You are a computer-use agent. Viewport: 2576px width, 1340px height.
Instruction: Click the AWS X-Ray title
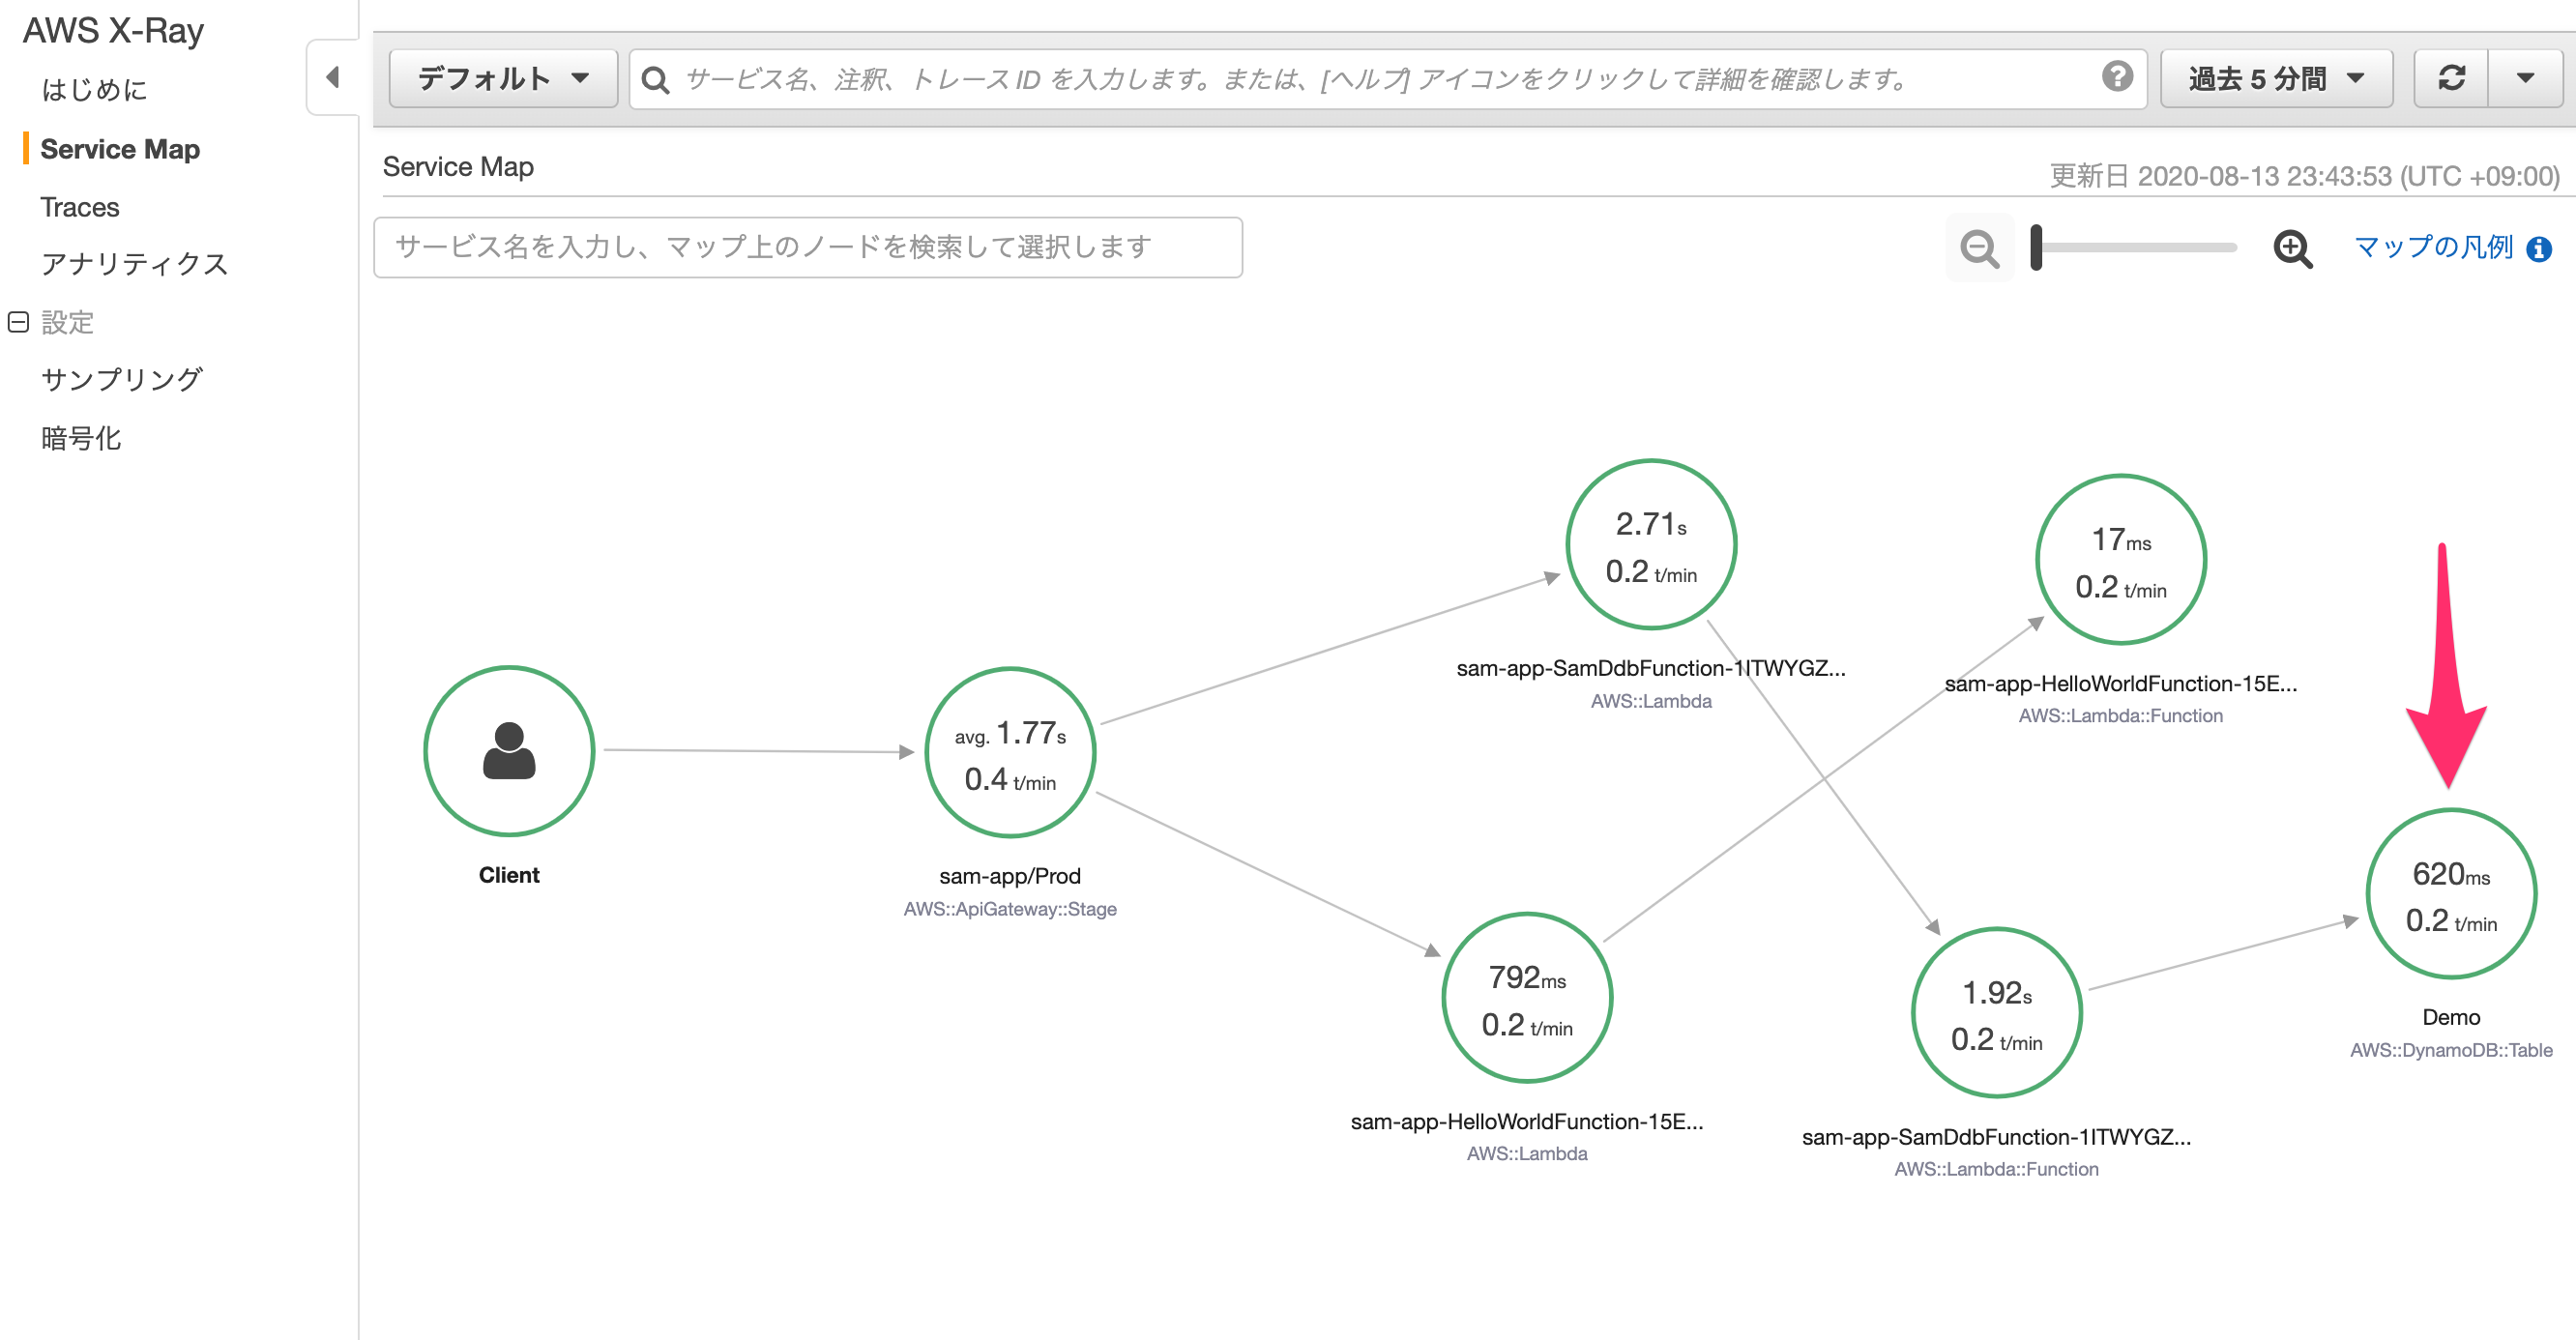113,31
